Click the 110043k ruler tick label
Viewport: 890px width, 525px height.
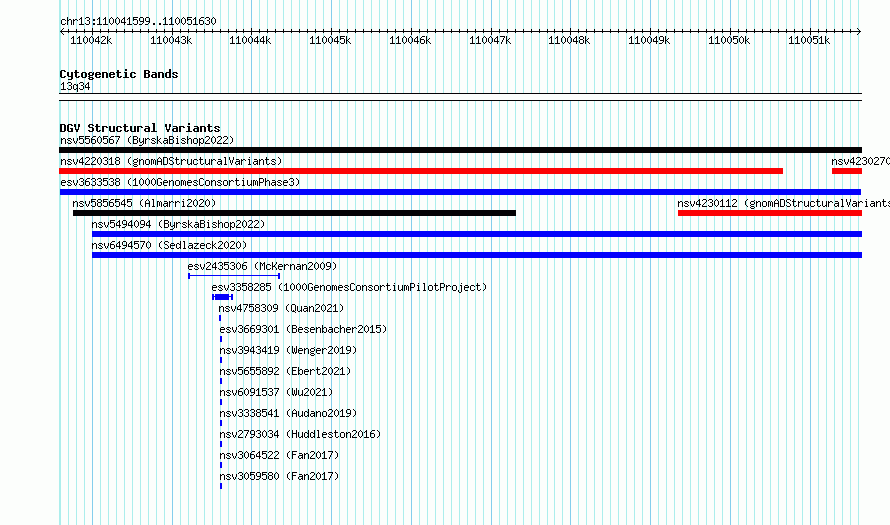(x=171, y=40)
